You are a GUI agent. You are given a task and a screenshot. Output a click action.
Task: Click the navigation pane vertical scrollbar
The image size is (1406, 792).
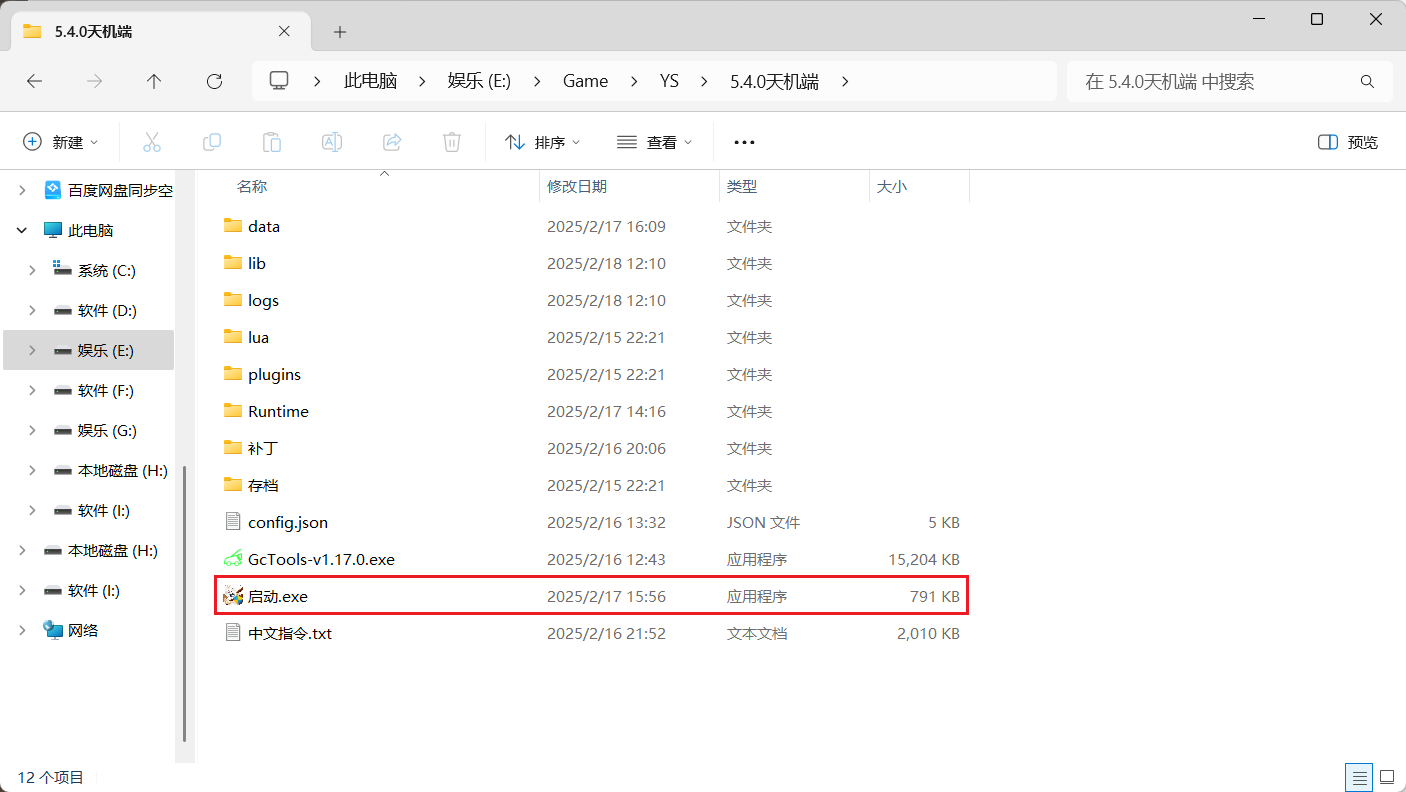(x=184, y=603)
